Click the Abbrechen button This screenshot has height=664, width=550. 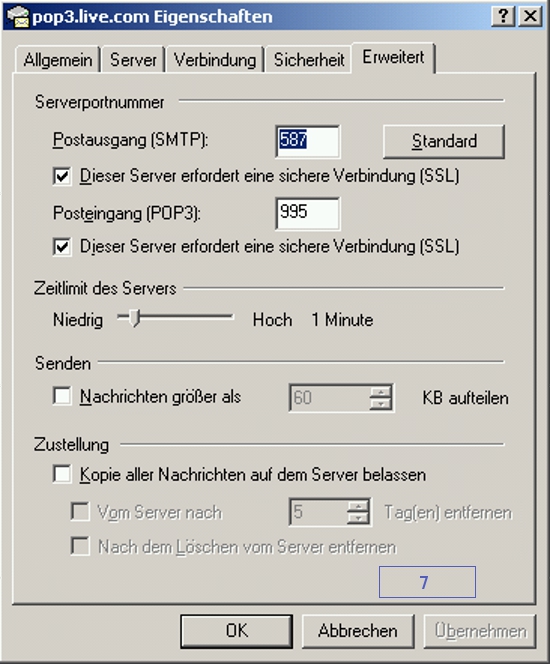pyautogui.click(x=358, y=631)
